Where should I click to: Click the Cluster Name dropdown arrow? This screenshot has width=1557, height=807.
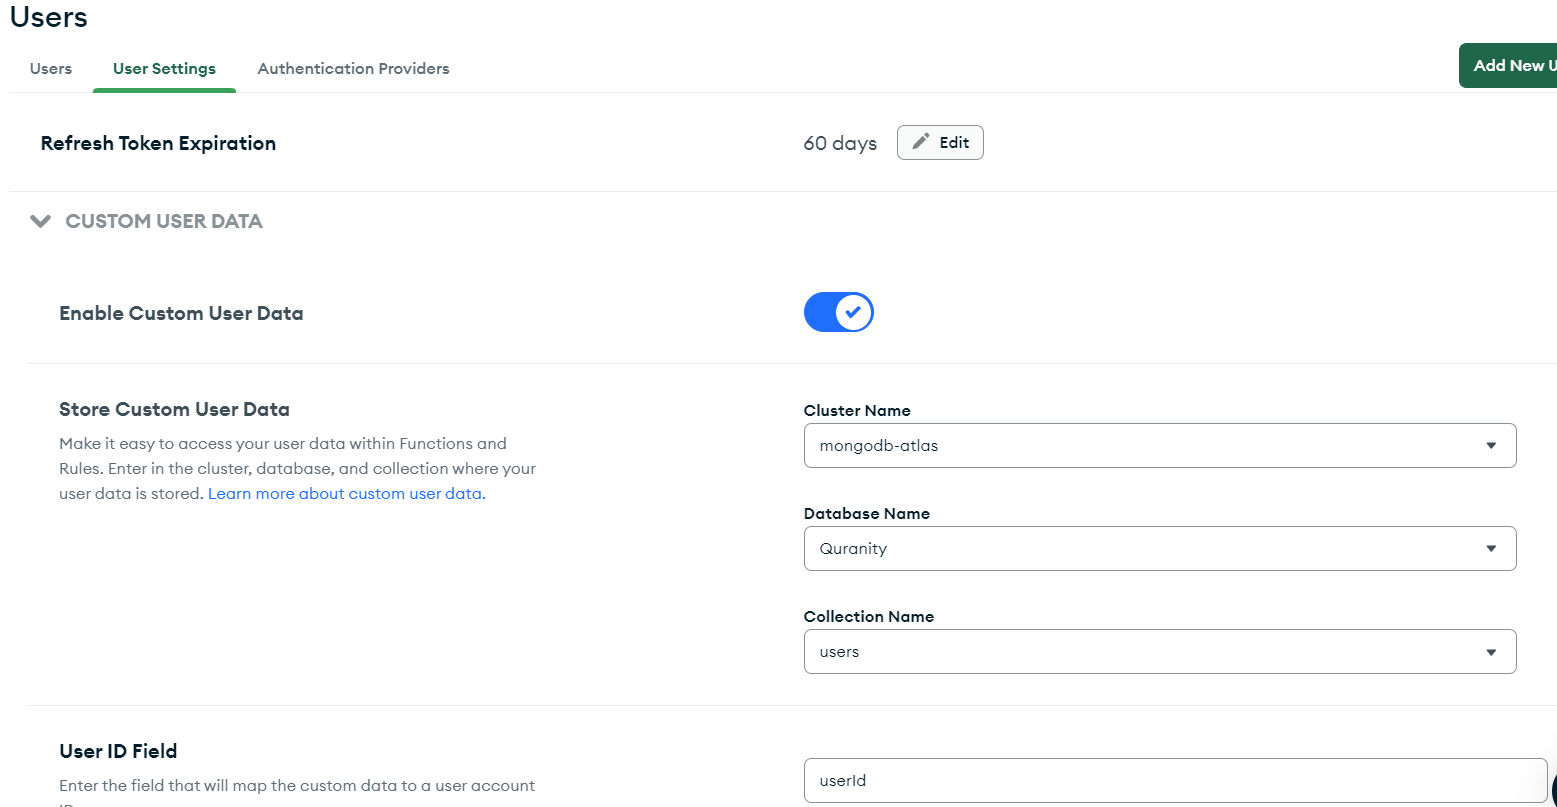click(1490, 446)
